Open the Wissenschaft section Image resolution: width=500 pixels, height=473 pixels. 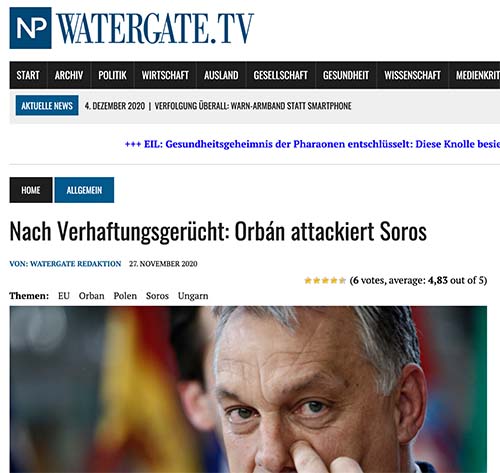(x=412, y=75)
